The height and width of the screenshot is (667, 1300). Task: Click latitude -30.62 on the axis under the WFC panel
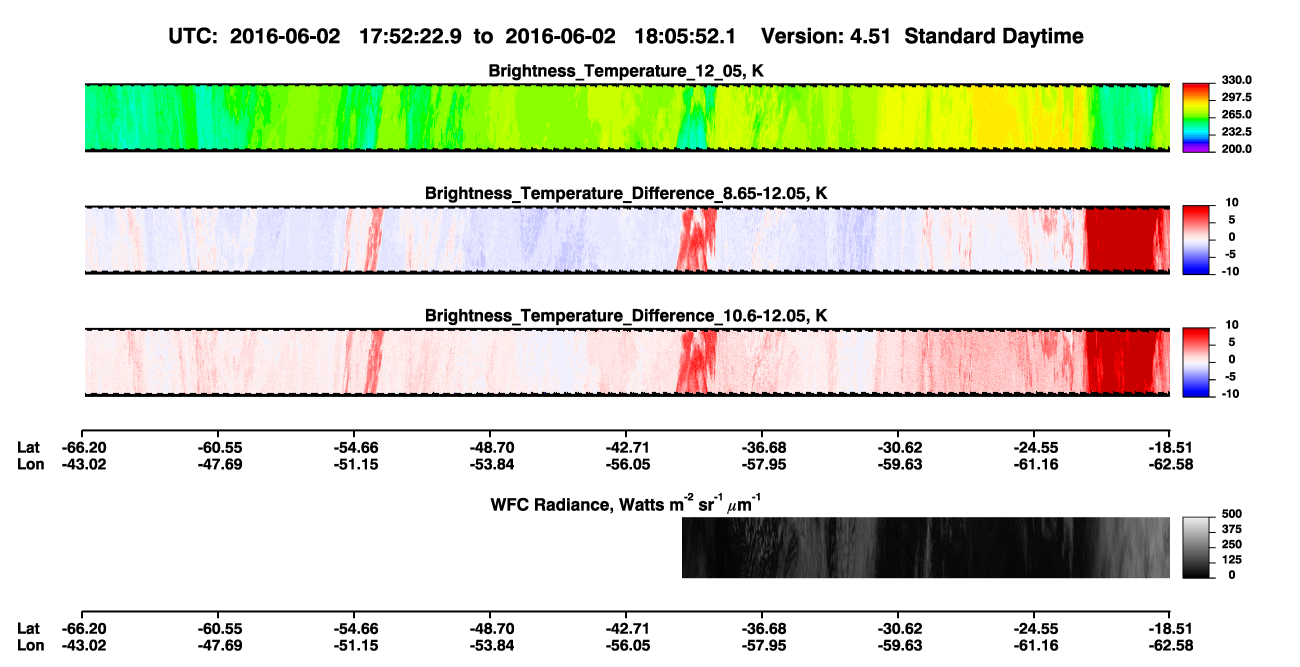click(898, 629)
